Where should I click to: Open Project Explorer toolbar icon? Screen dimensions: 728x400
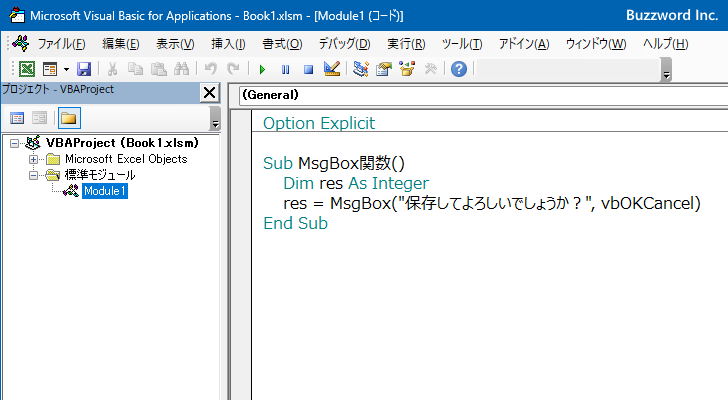pyautogui.click(x=361, y=69)
